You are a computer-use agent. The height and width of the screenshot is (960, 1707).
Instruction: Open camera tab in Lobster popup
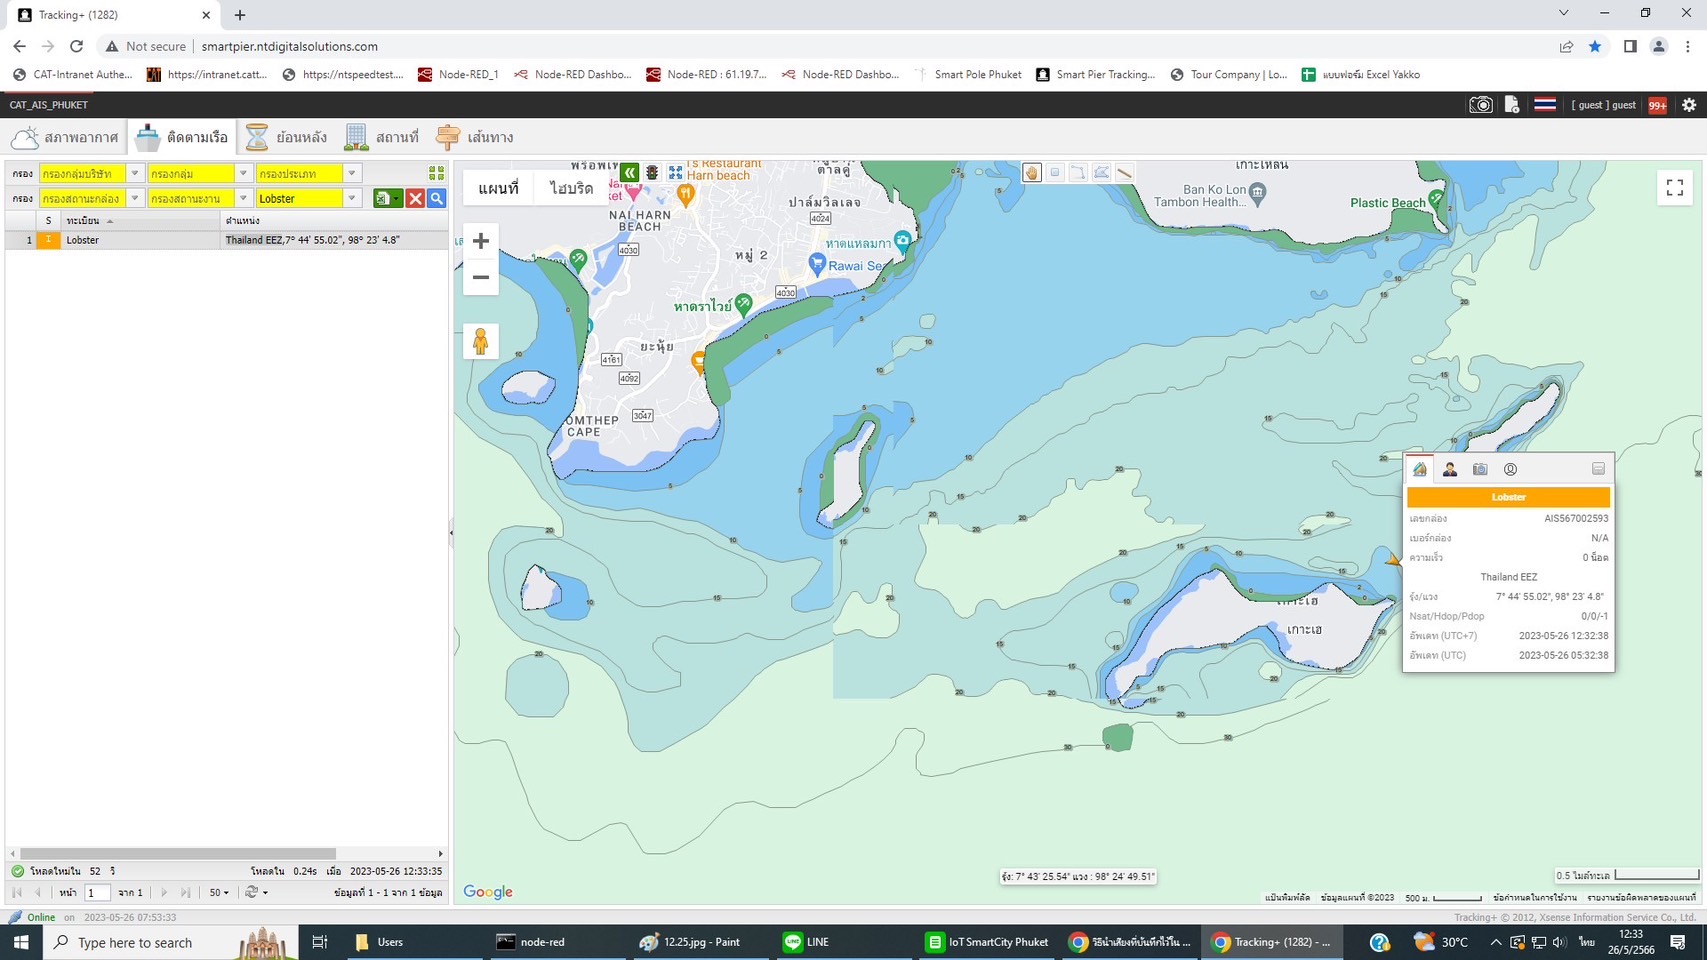tap(1480, 469)
